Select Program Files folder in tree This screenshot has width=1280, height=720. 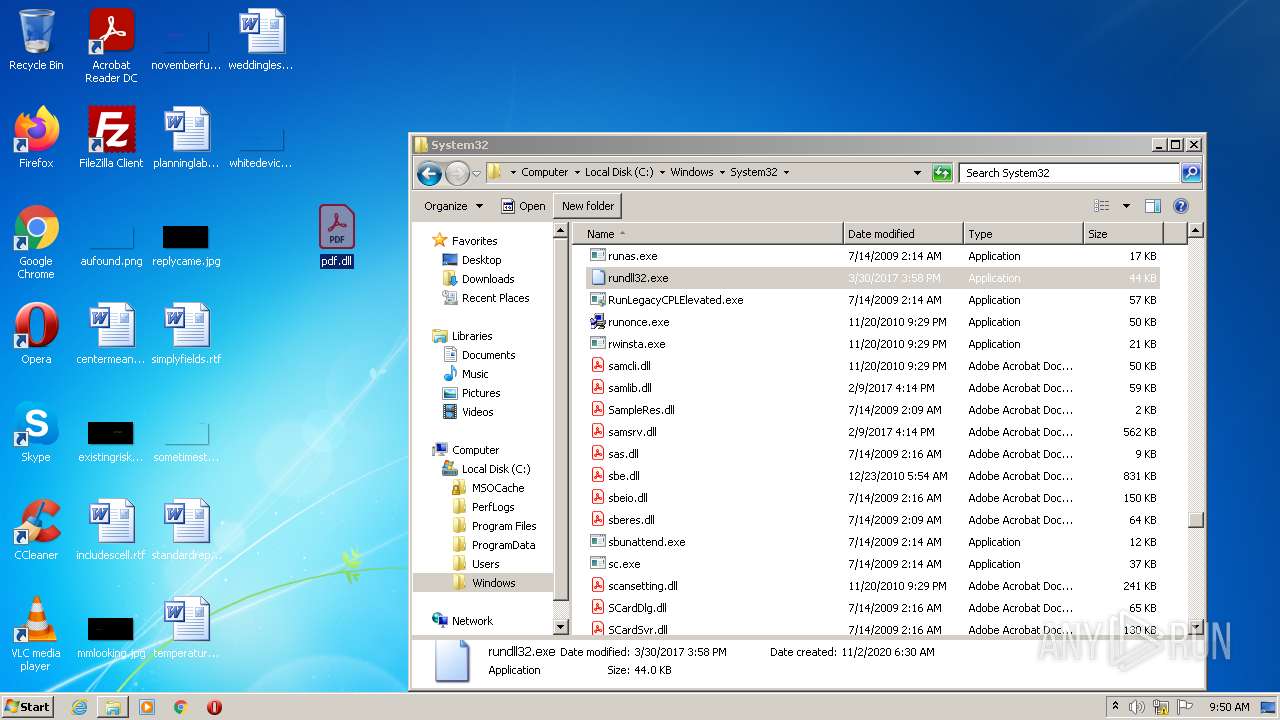[x=504, y=526]
